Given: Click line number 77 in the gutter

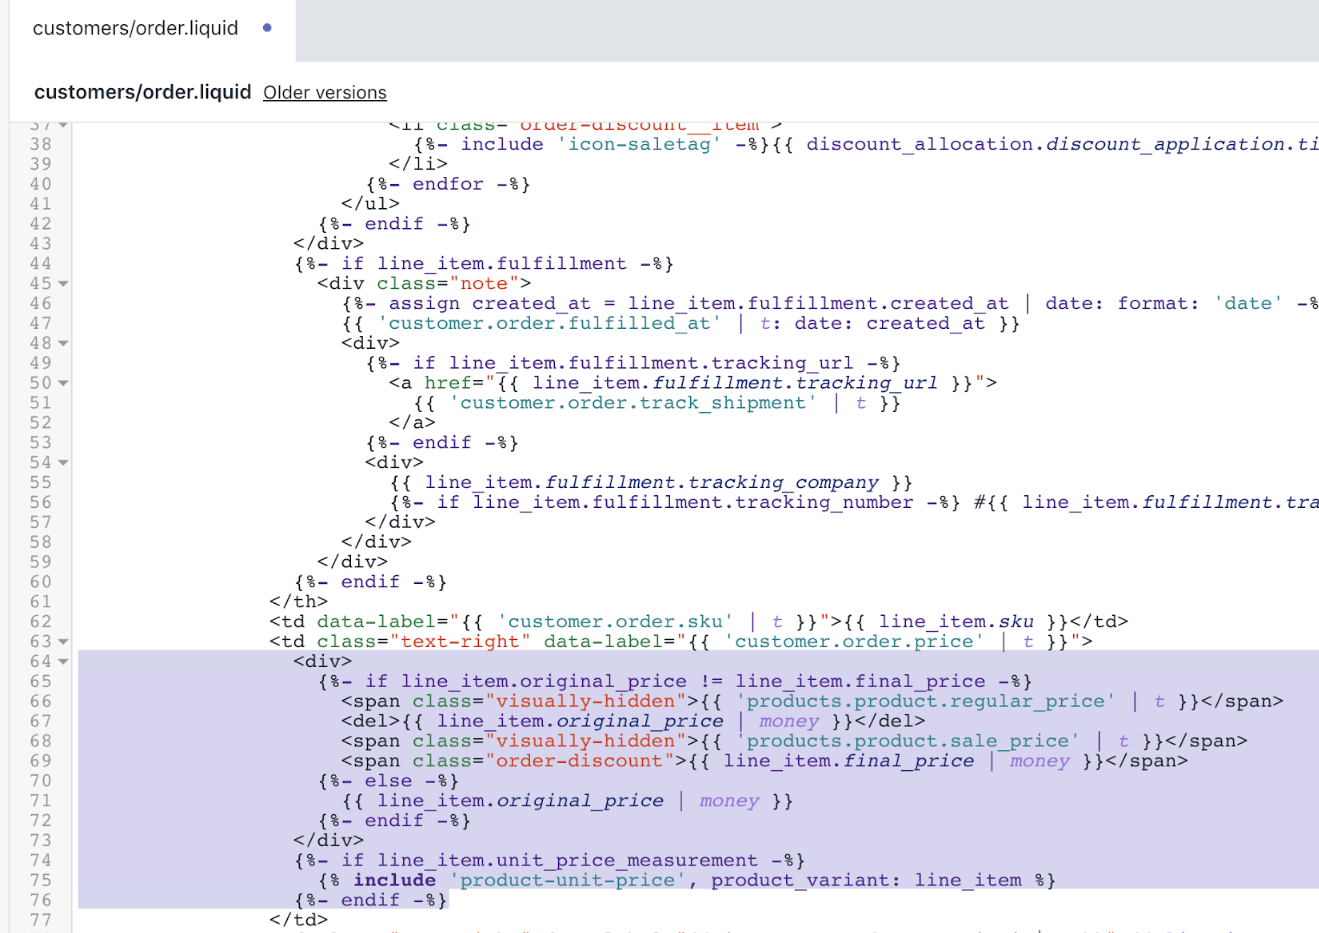Looking at the screenshot, I should [40, 920].
